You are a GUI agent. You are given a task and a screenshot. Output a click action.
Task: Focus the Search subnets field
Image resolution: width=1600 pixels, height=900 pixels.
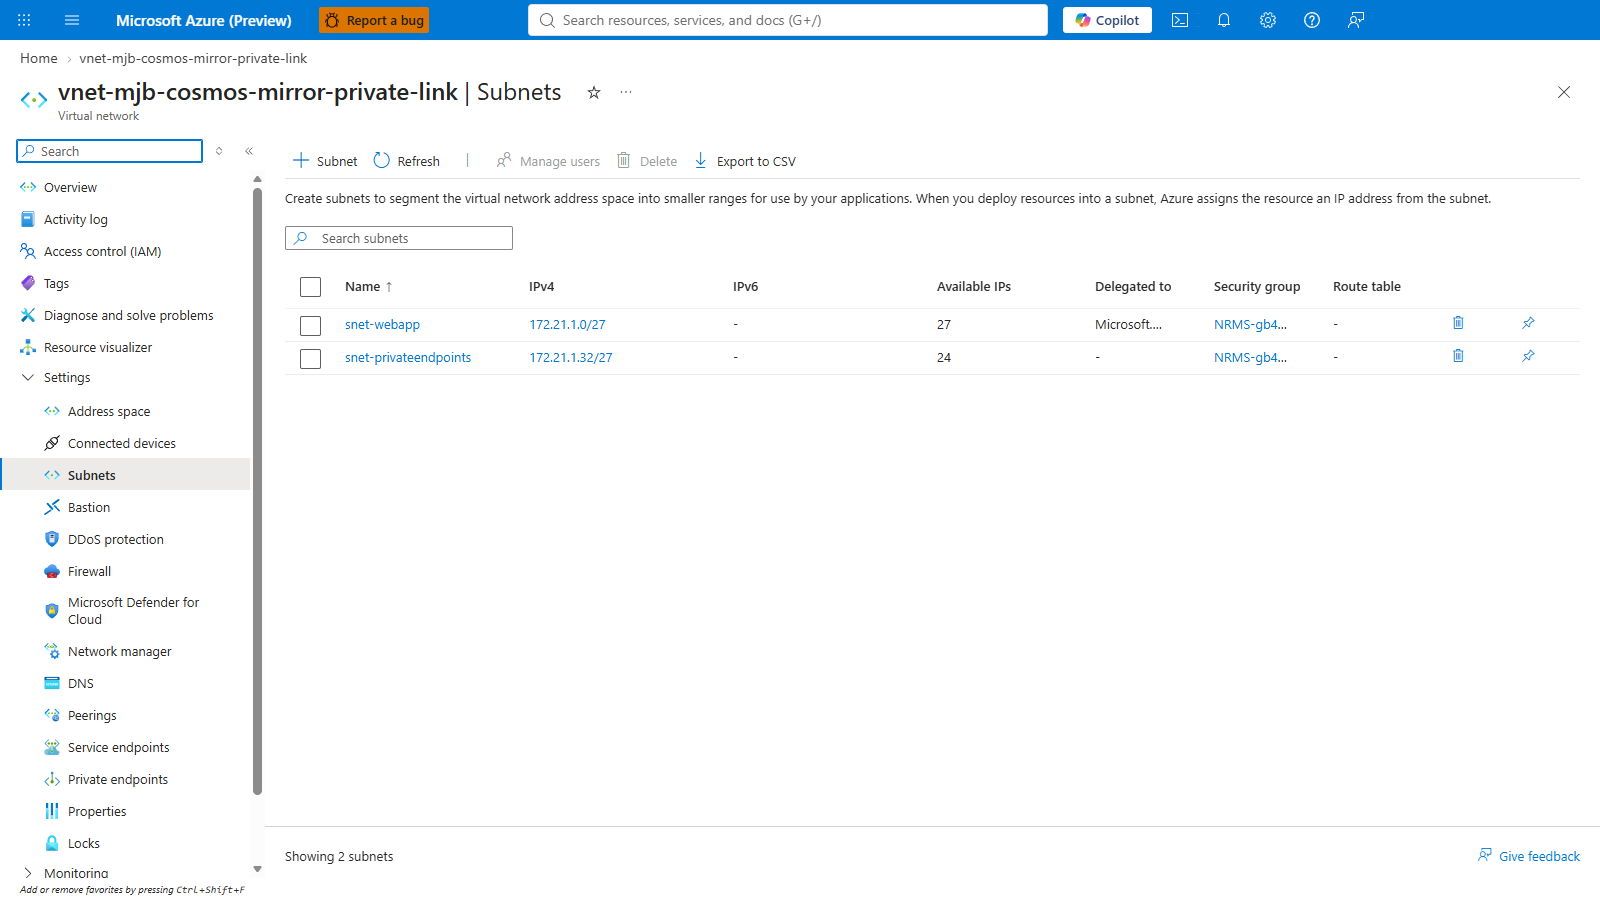point(399,238)
